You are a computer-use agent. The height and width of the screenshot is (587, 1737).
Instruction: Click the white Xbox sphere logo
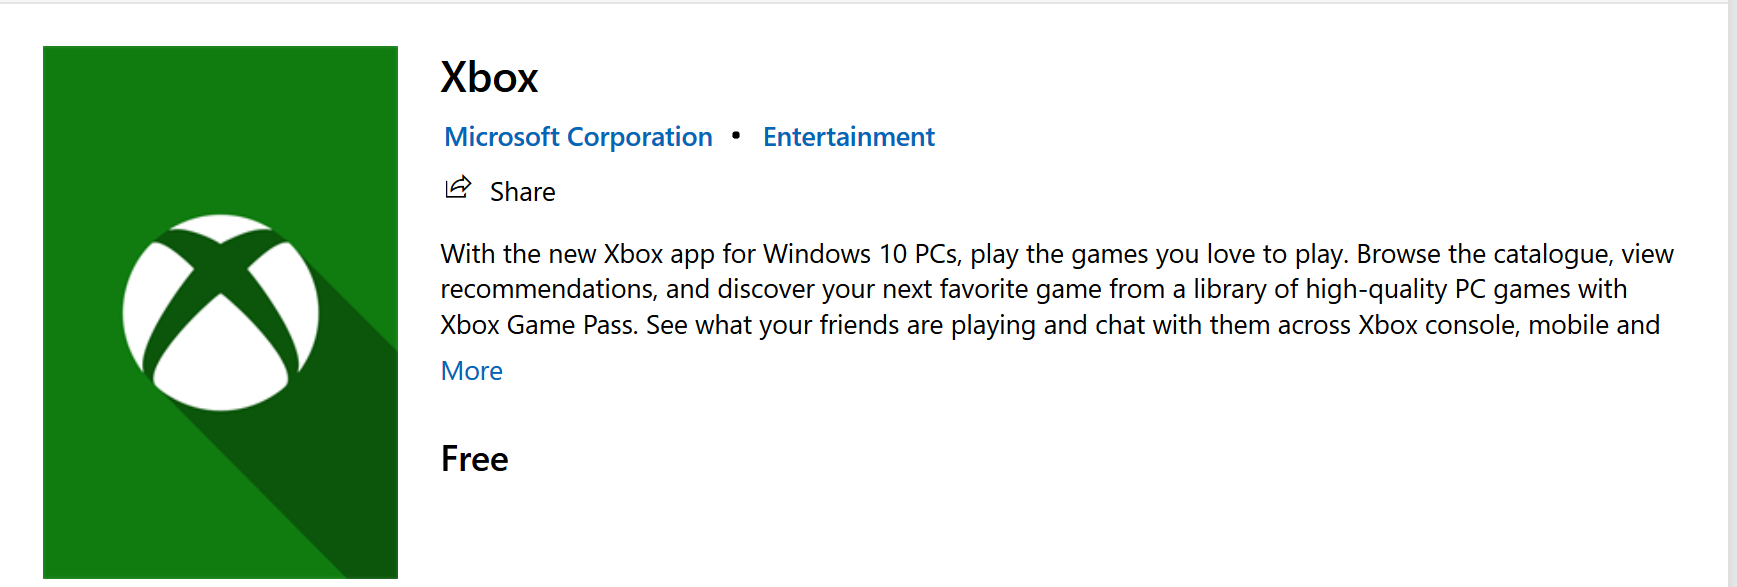tap(221, 312)
